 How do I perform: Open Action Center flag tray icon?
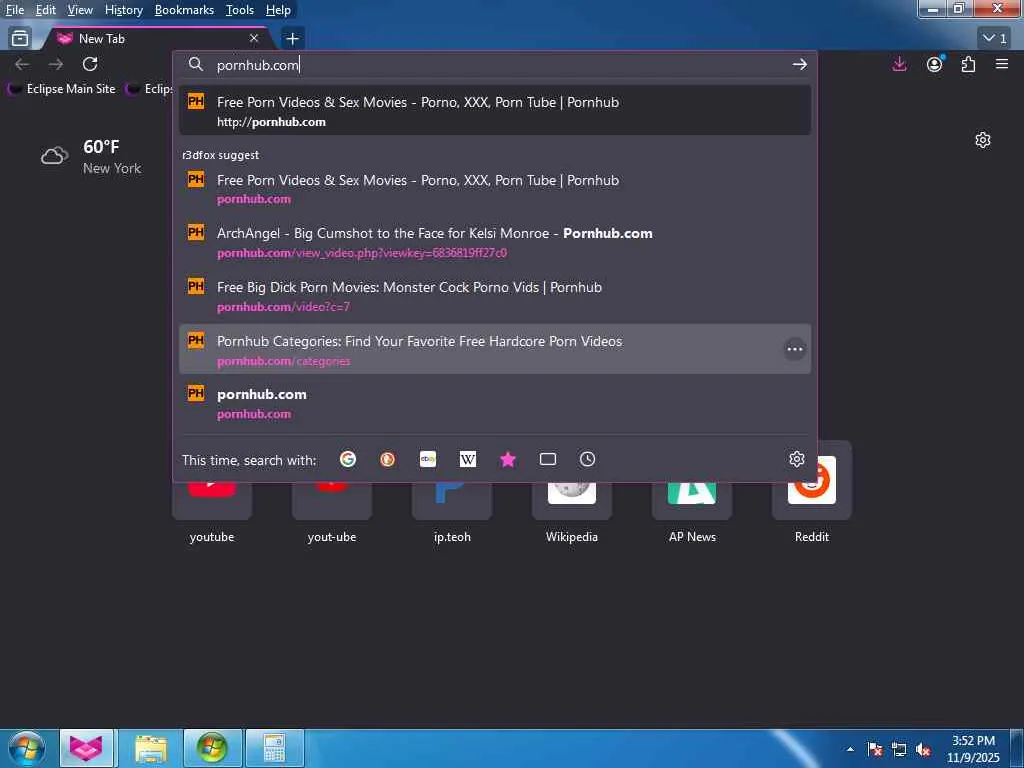pyautogui.click(x=875, y=749)
